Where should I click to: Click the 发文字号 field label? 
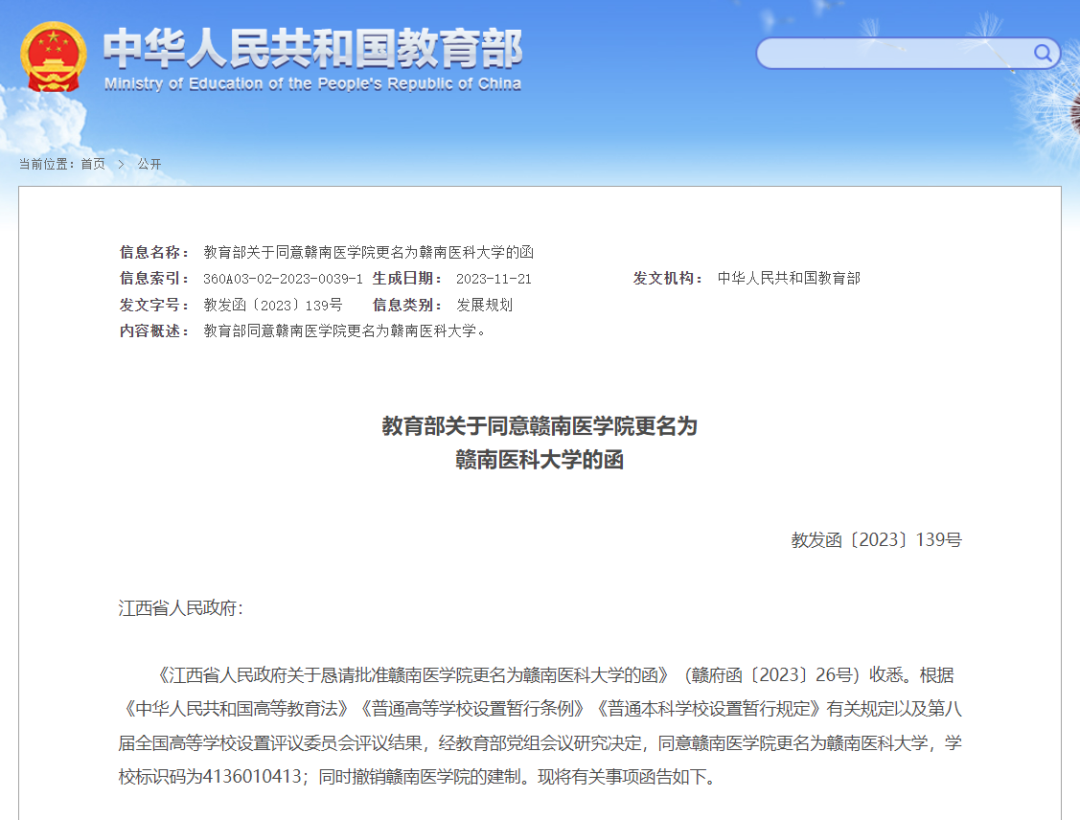pos(154,305)
